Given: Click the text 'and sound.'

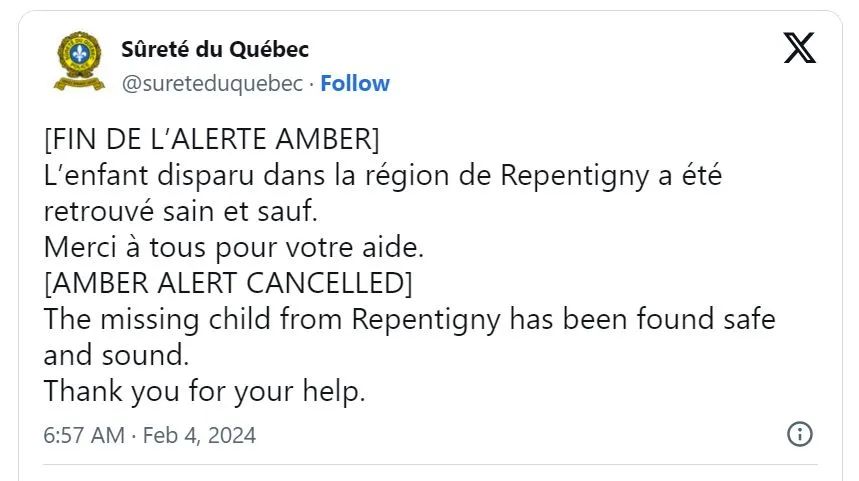Looking at the screenshot, I should pos(116,355).
